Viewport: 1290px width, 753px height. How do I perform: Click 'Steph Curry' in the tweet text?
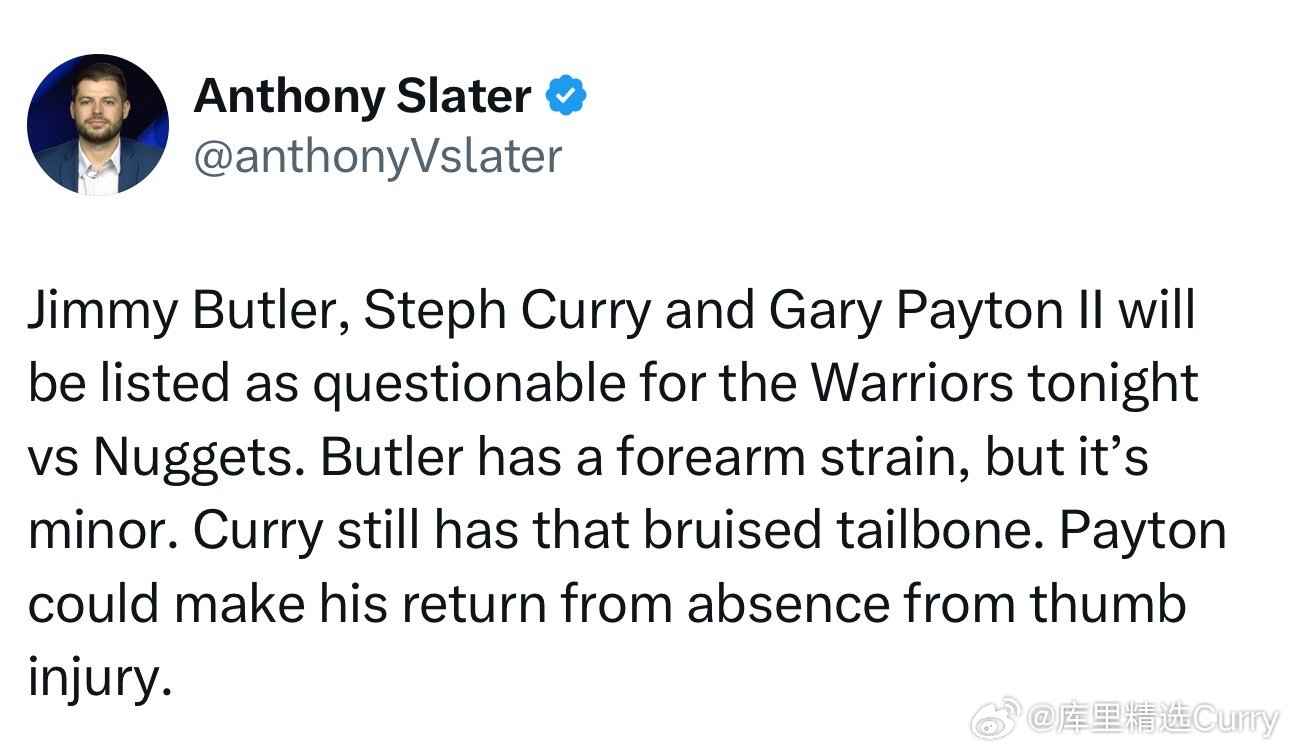point(509,313)
